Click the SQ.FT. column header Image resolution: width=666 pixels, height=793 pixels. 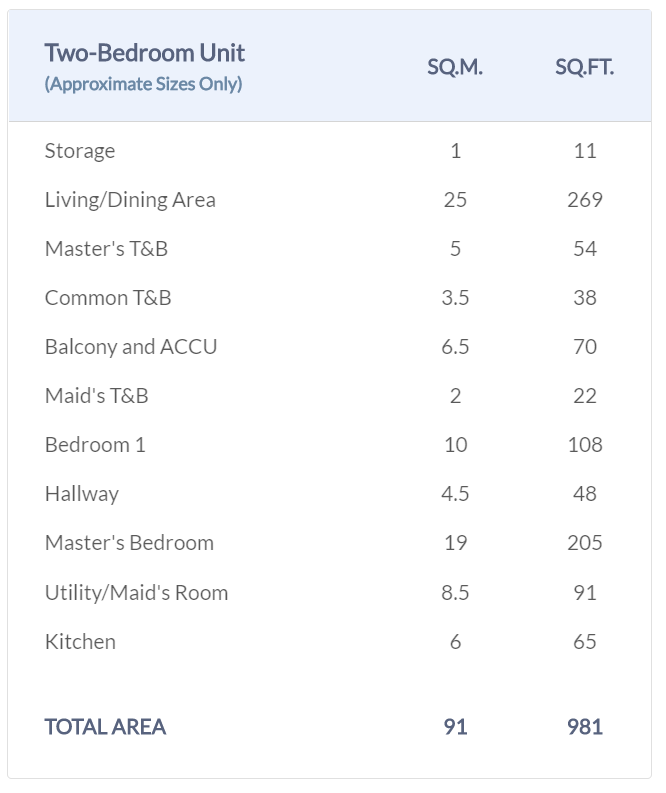[x=585, y=68]
